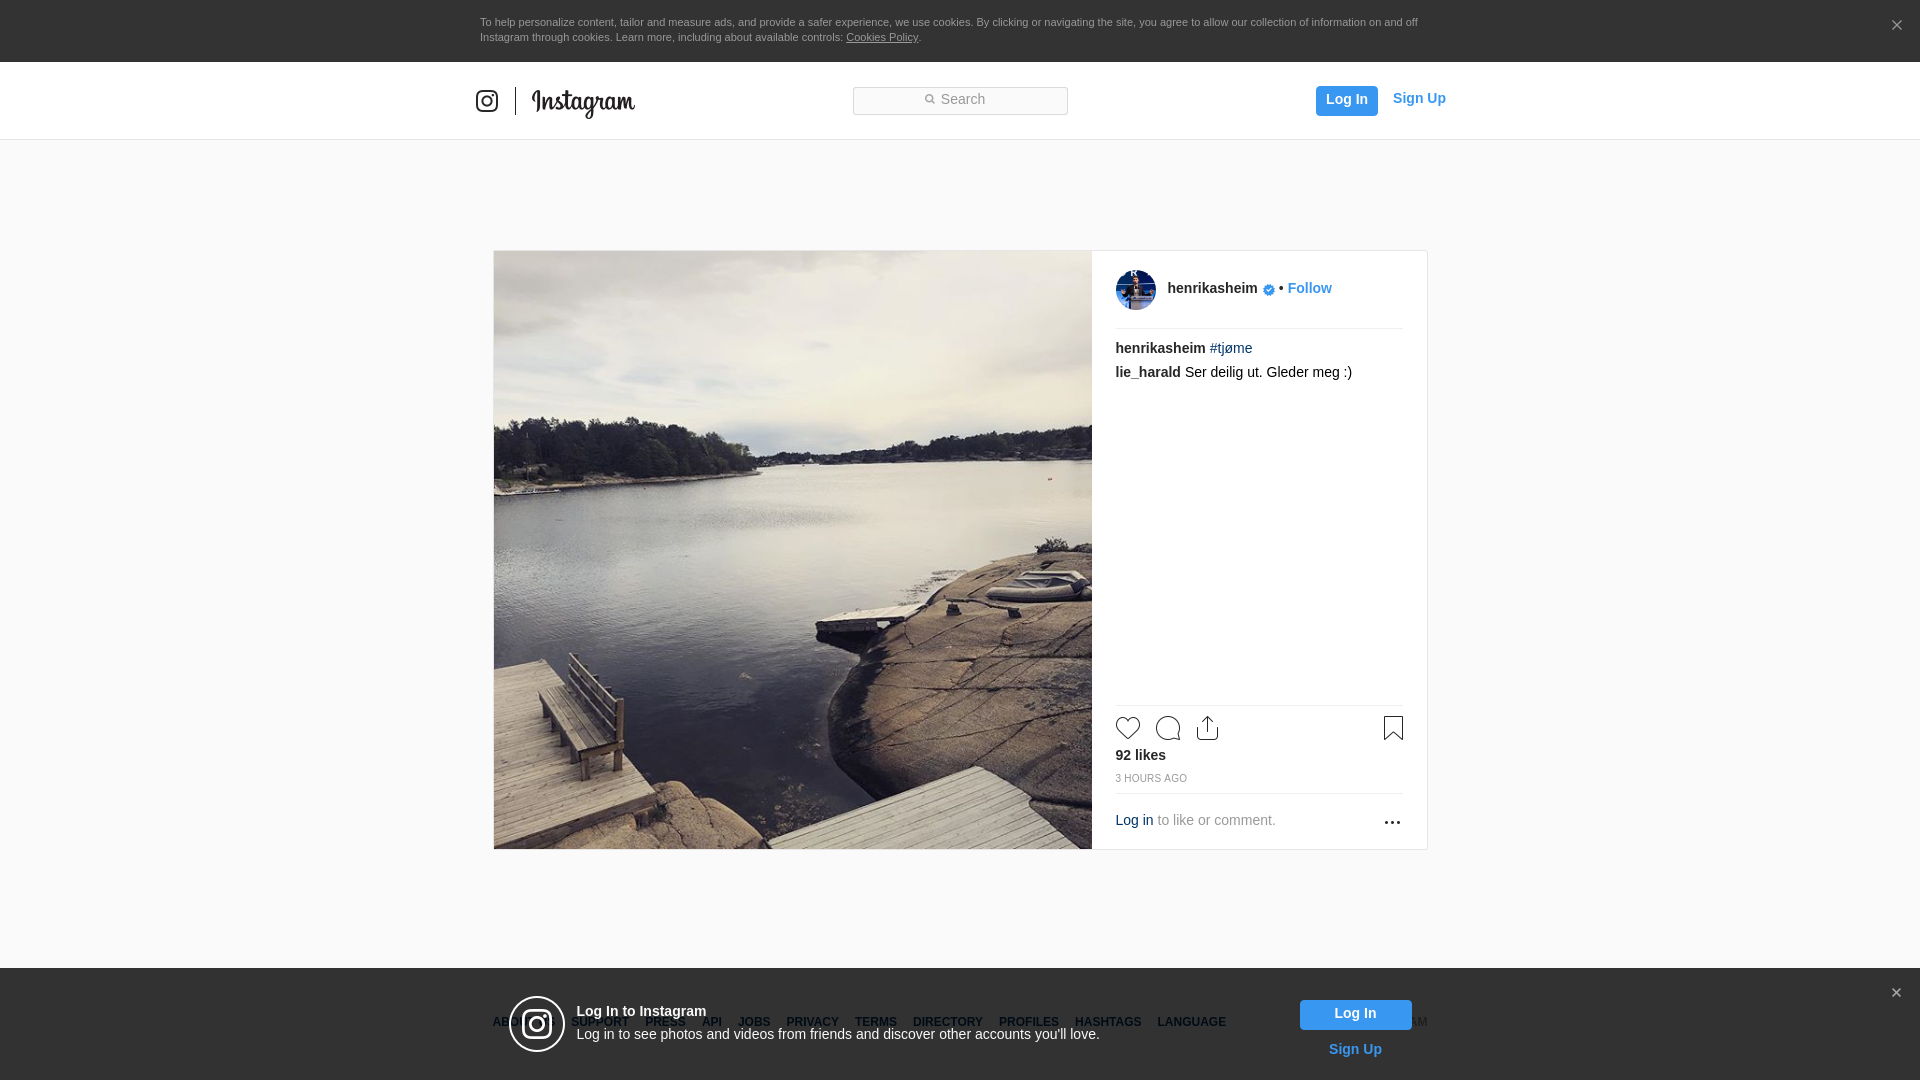Click the comment bubble icon
This screenshot has height=1080, width=1920.
click(x=1167, y=728)
